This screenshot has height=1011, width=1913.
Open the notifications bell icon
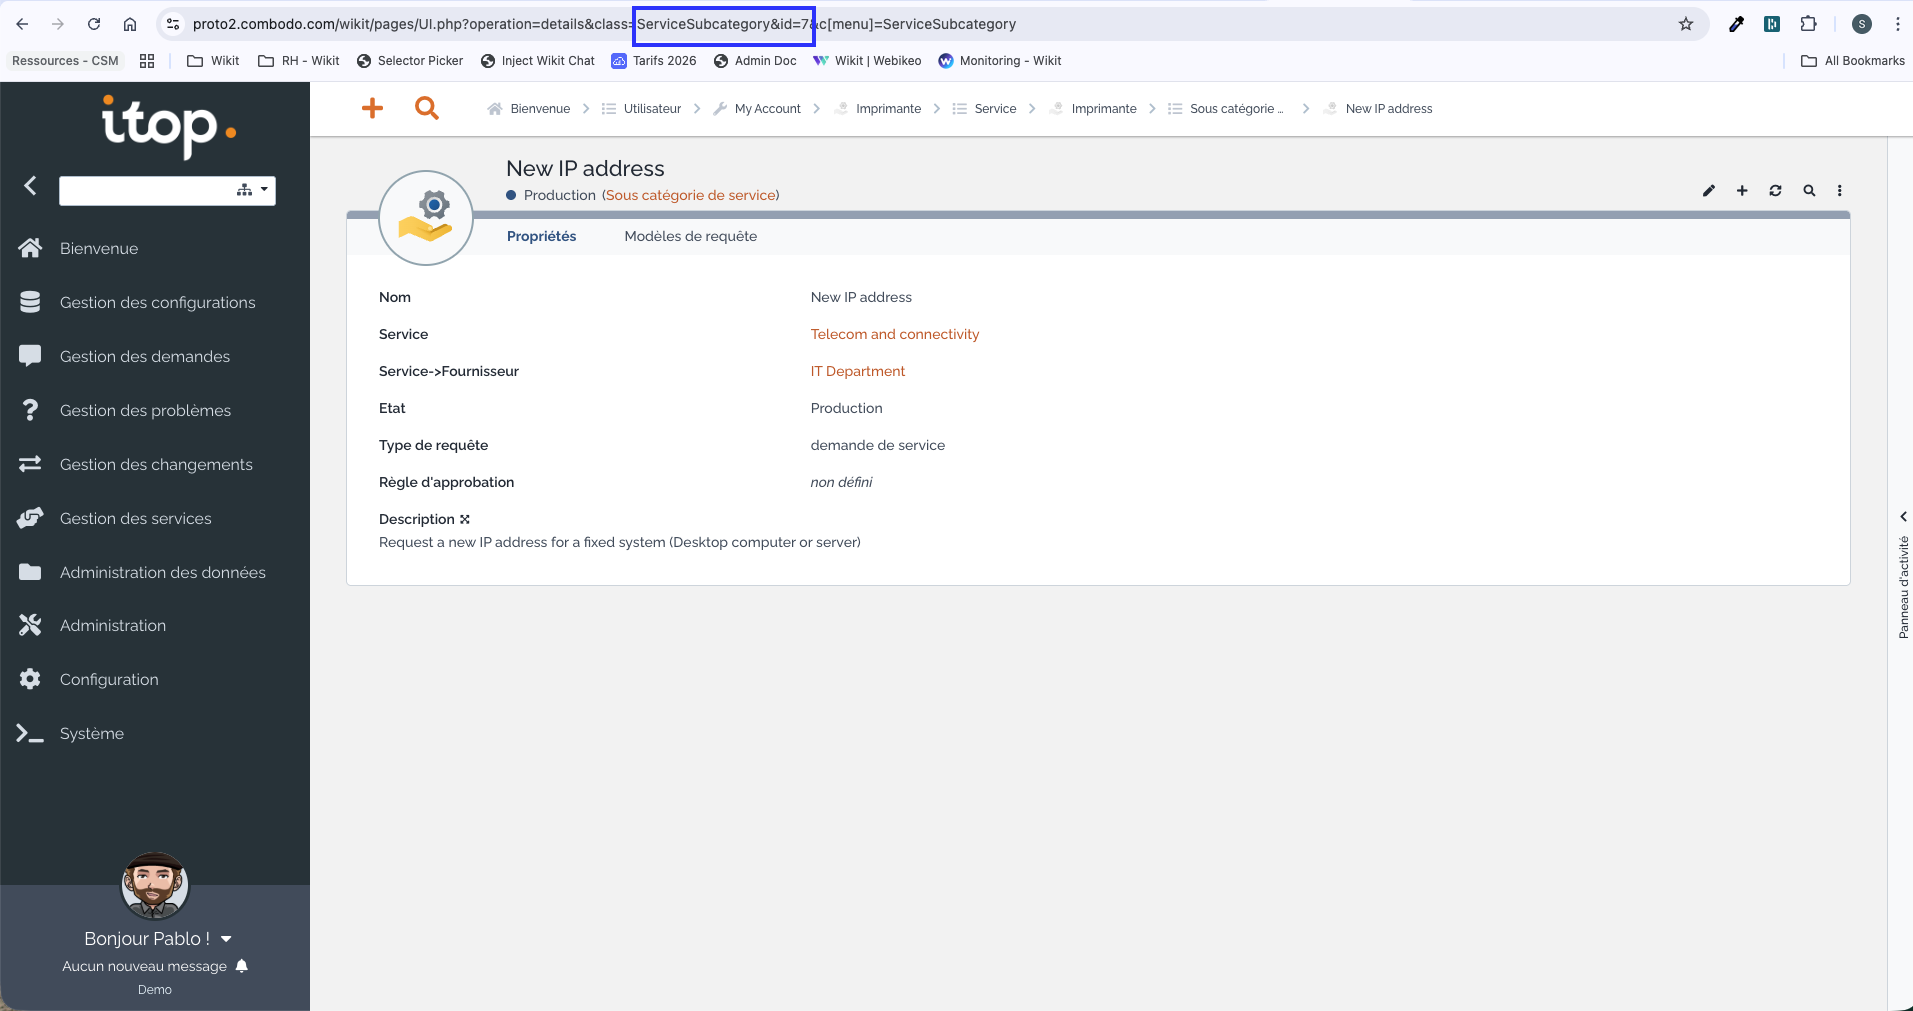[242, 966]
